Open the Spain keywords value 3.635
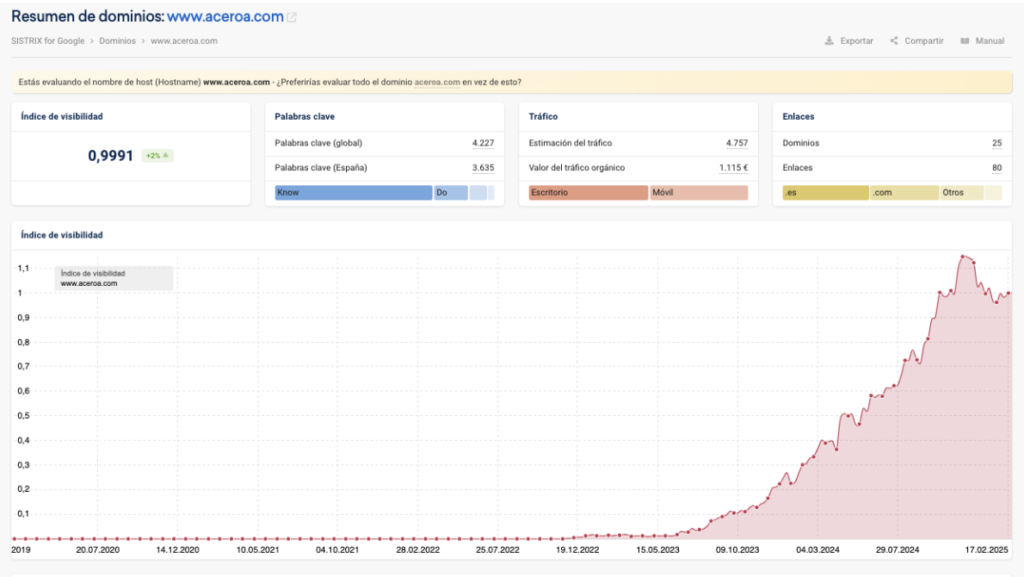The width and height of the screenshot is (1024, 577). point(483,168)
